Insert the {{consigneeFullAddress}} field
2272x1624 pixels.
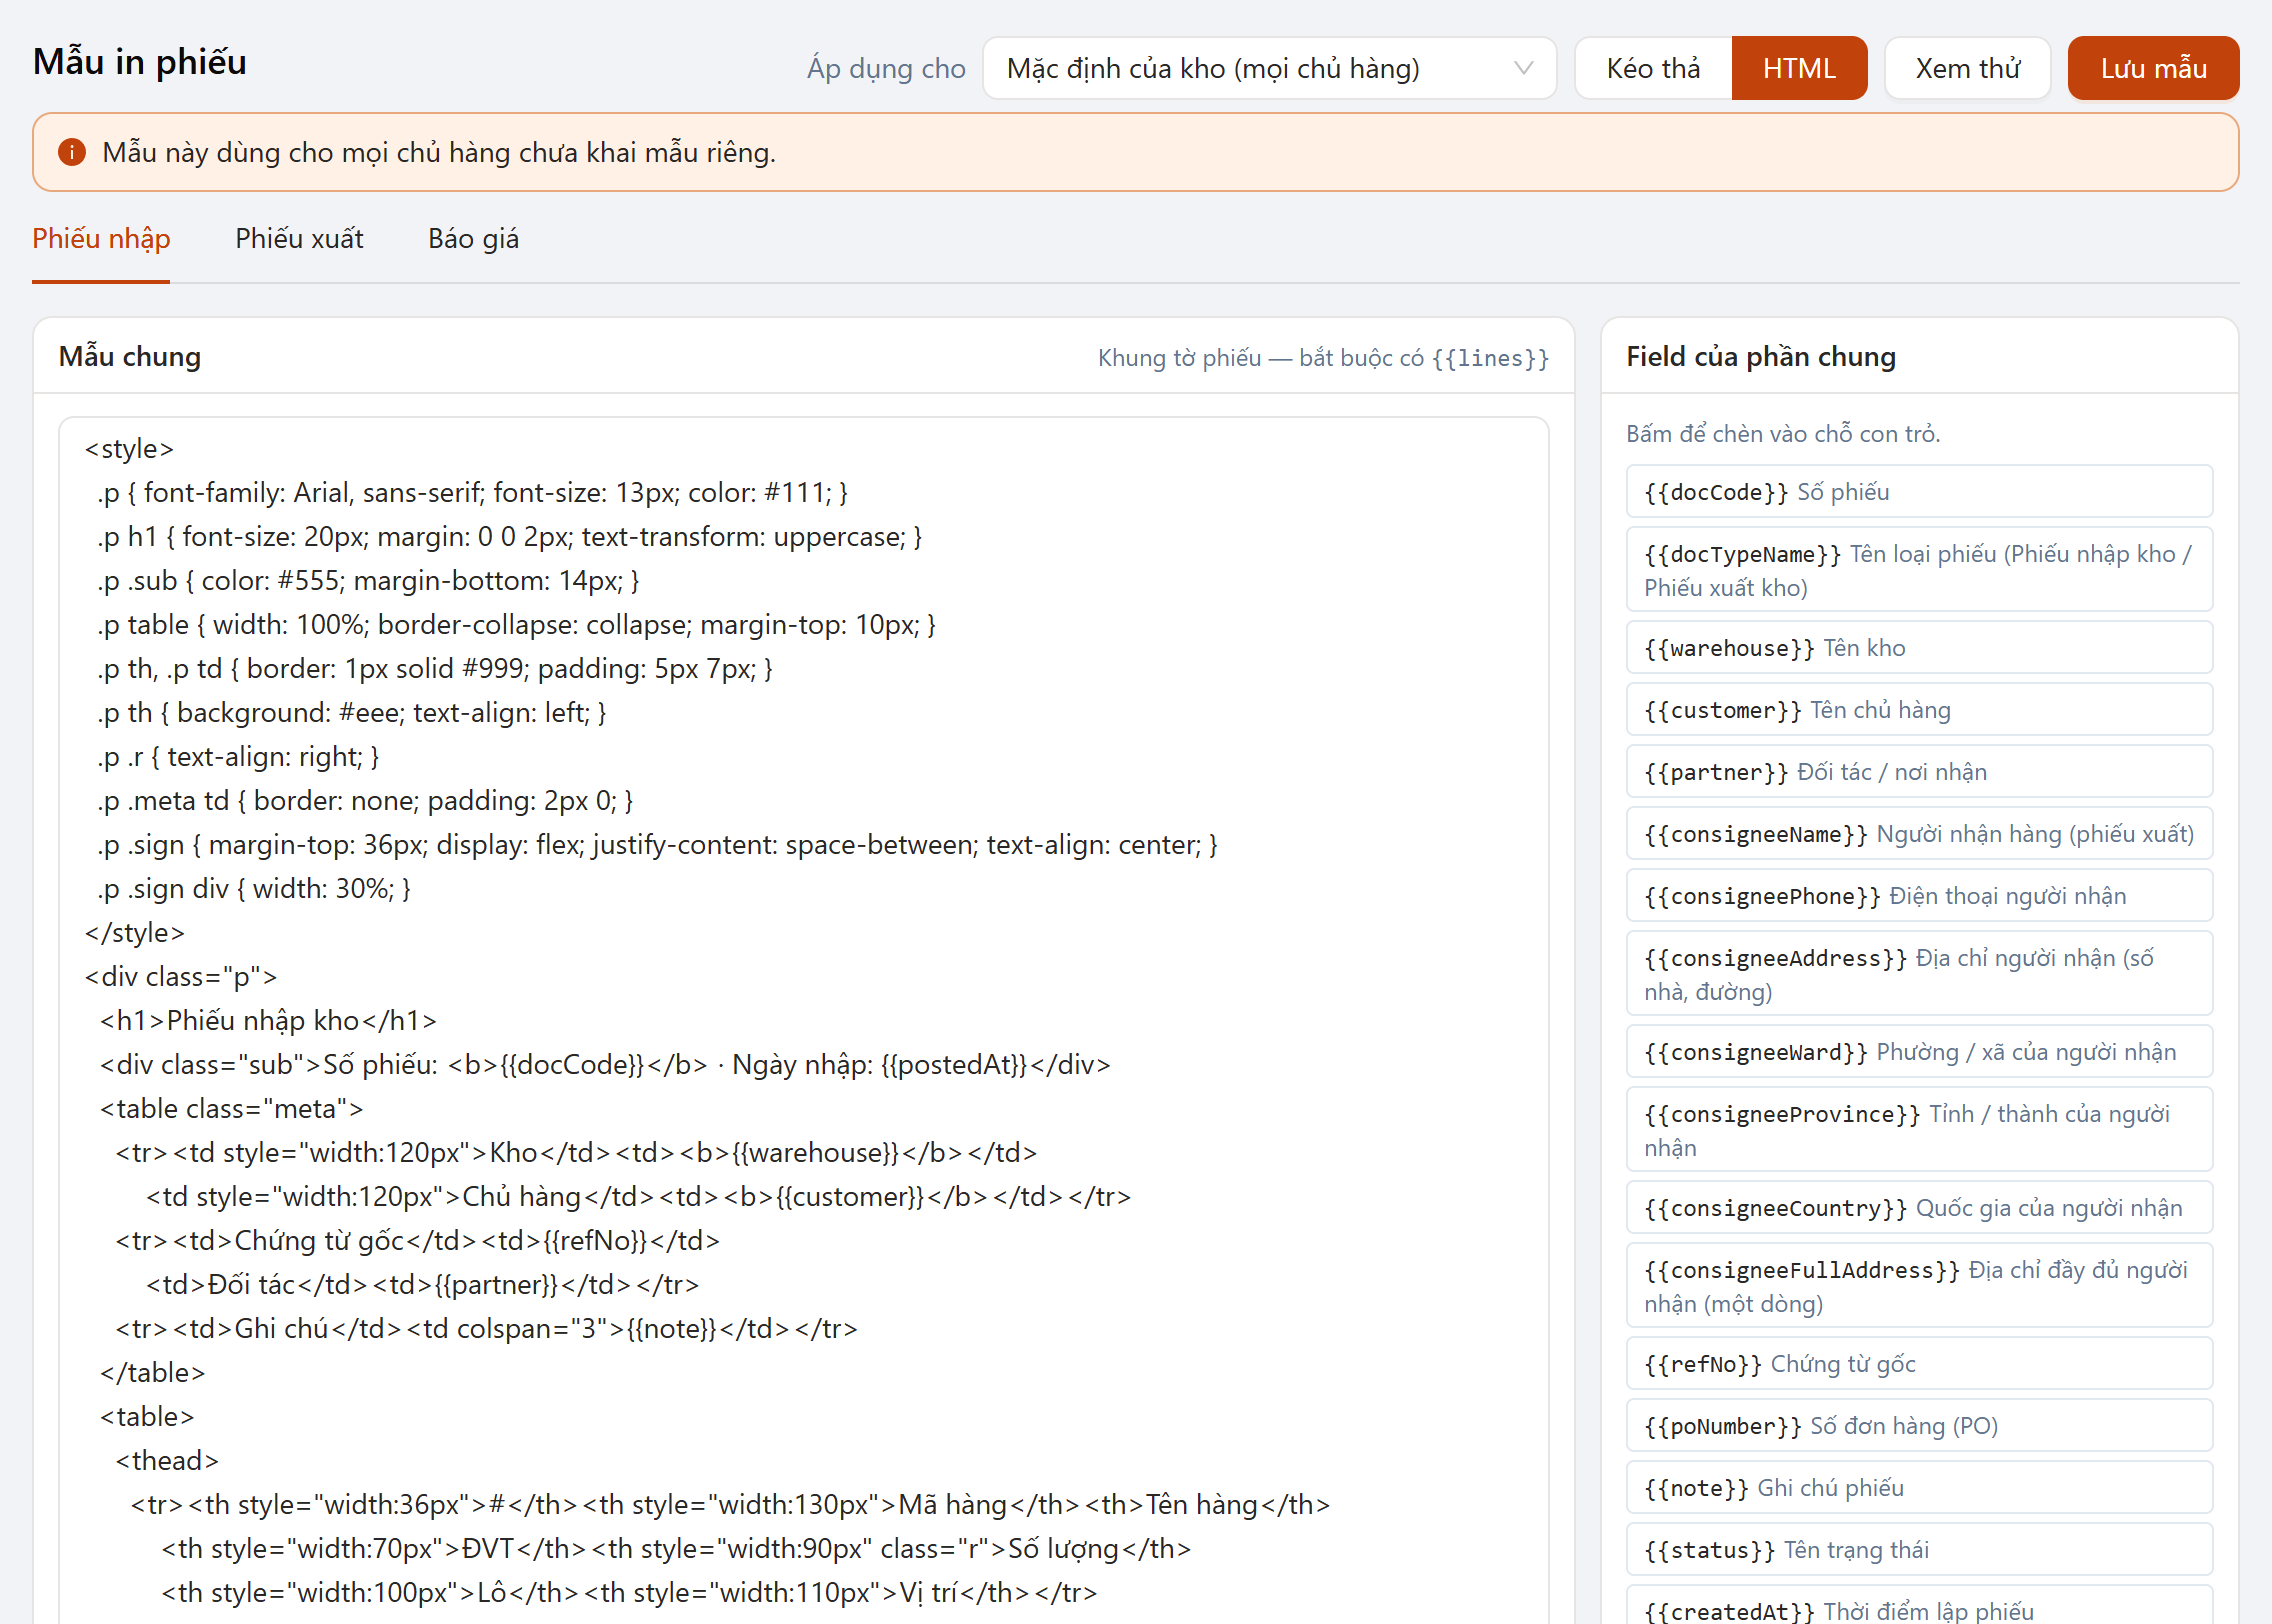1919,1286
